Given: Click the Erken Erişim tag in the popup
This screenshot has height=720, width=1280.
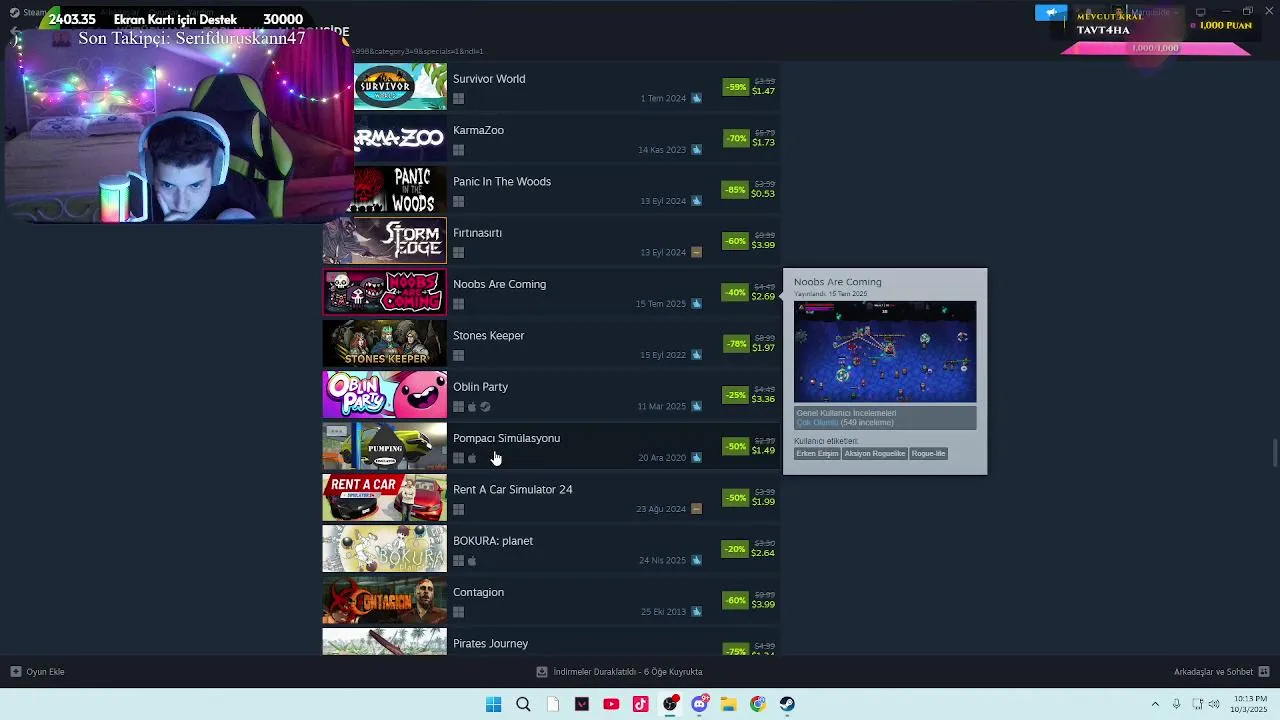Looking at the screenshot, I should click(817, 454).
